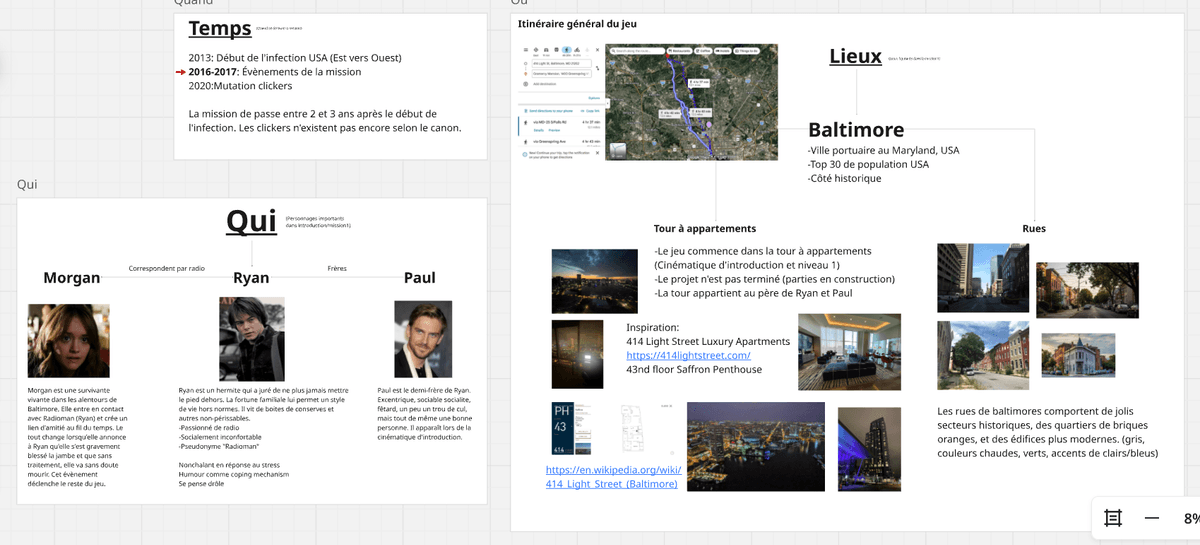Zoom out with the minus button

(1152, 518)
